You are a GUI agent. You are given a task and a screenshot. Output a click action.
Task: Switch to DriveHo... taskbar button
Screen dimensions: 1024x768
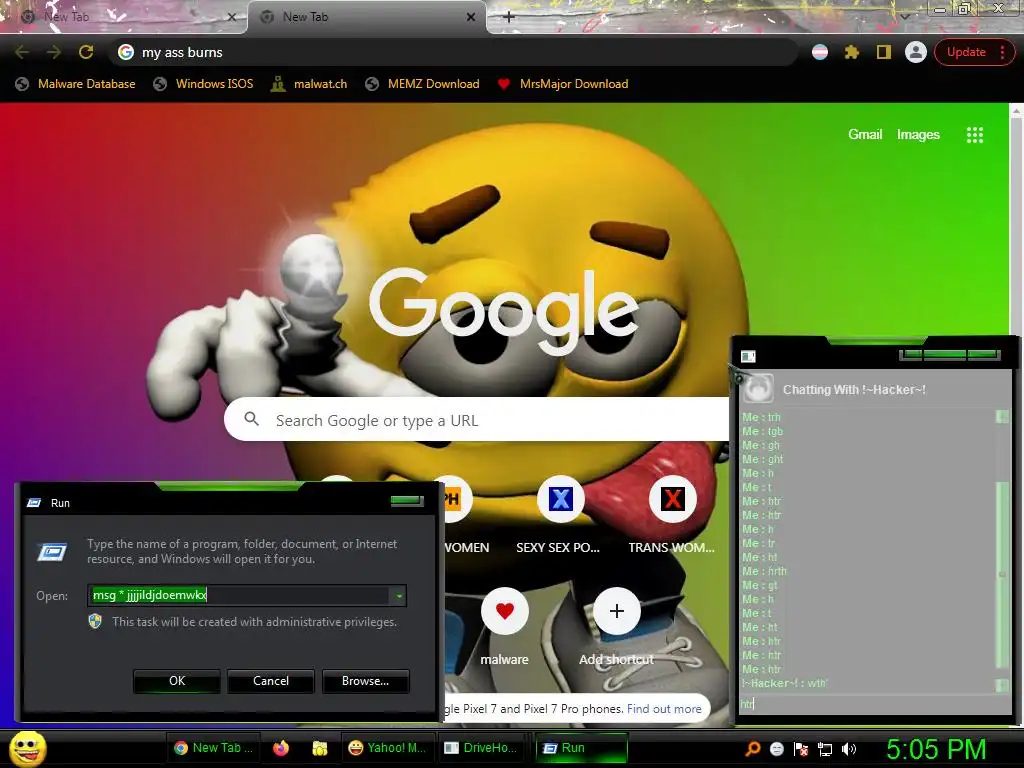tap(481, 748)
